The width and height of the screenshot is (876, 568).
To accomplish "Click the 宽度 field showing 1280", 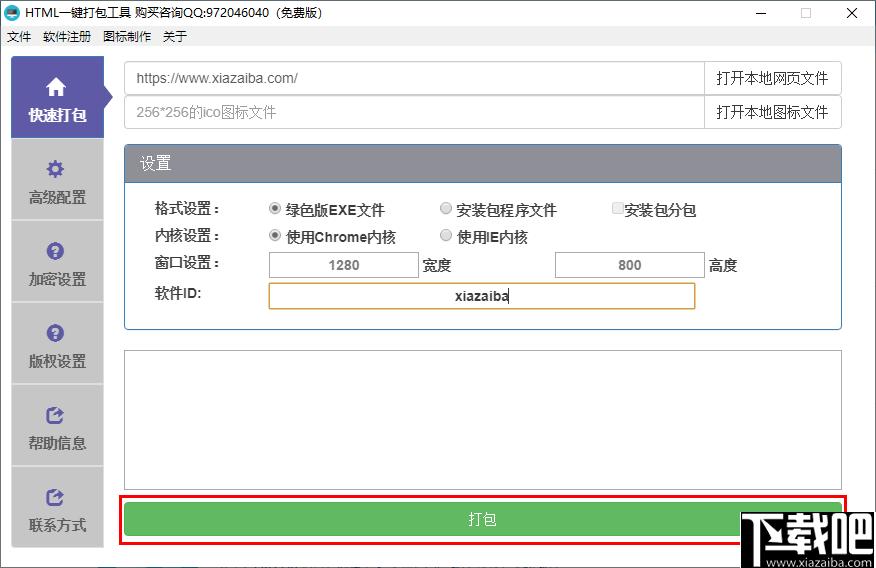I will tap(344, 265).
